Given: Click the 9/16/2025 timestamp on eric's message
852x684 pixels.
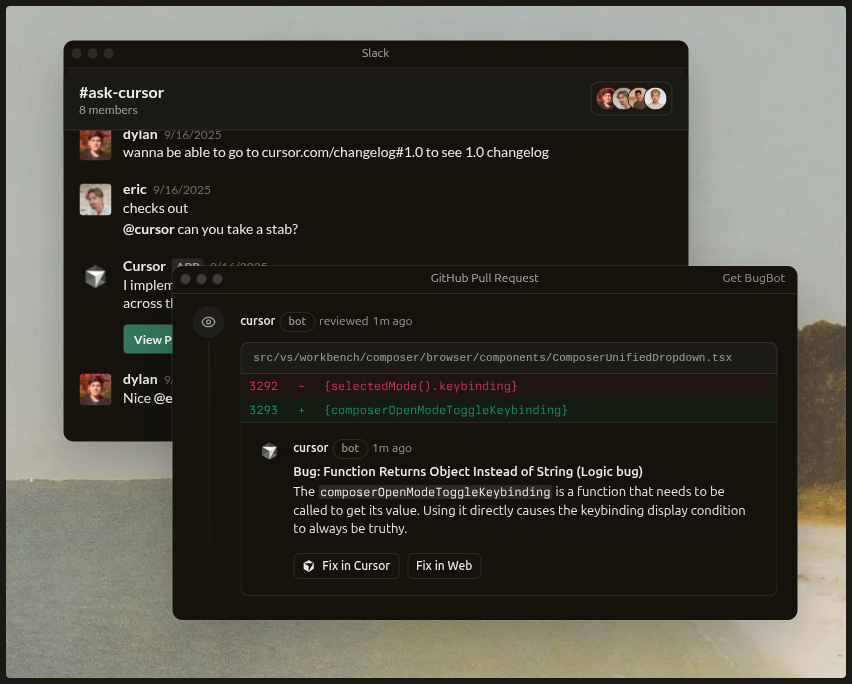Looking at the screenshot, I should (x=182, y=190).
